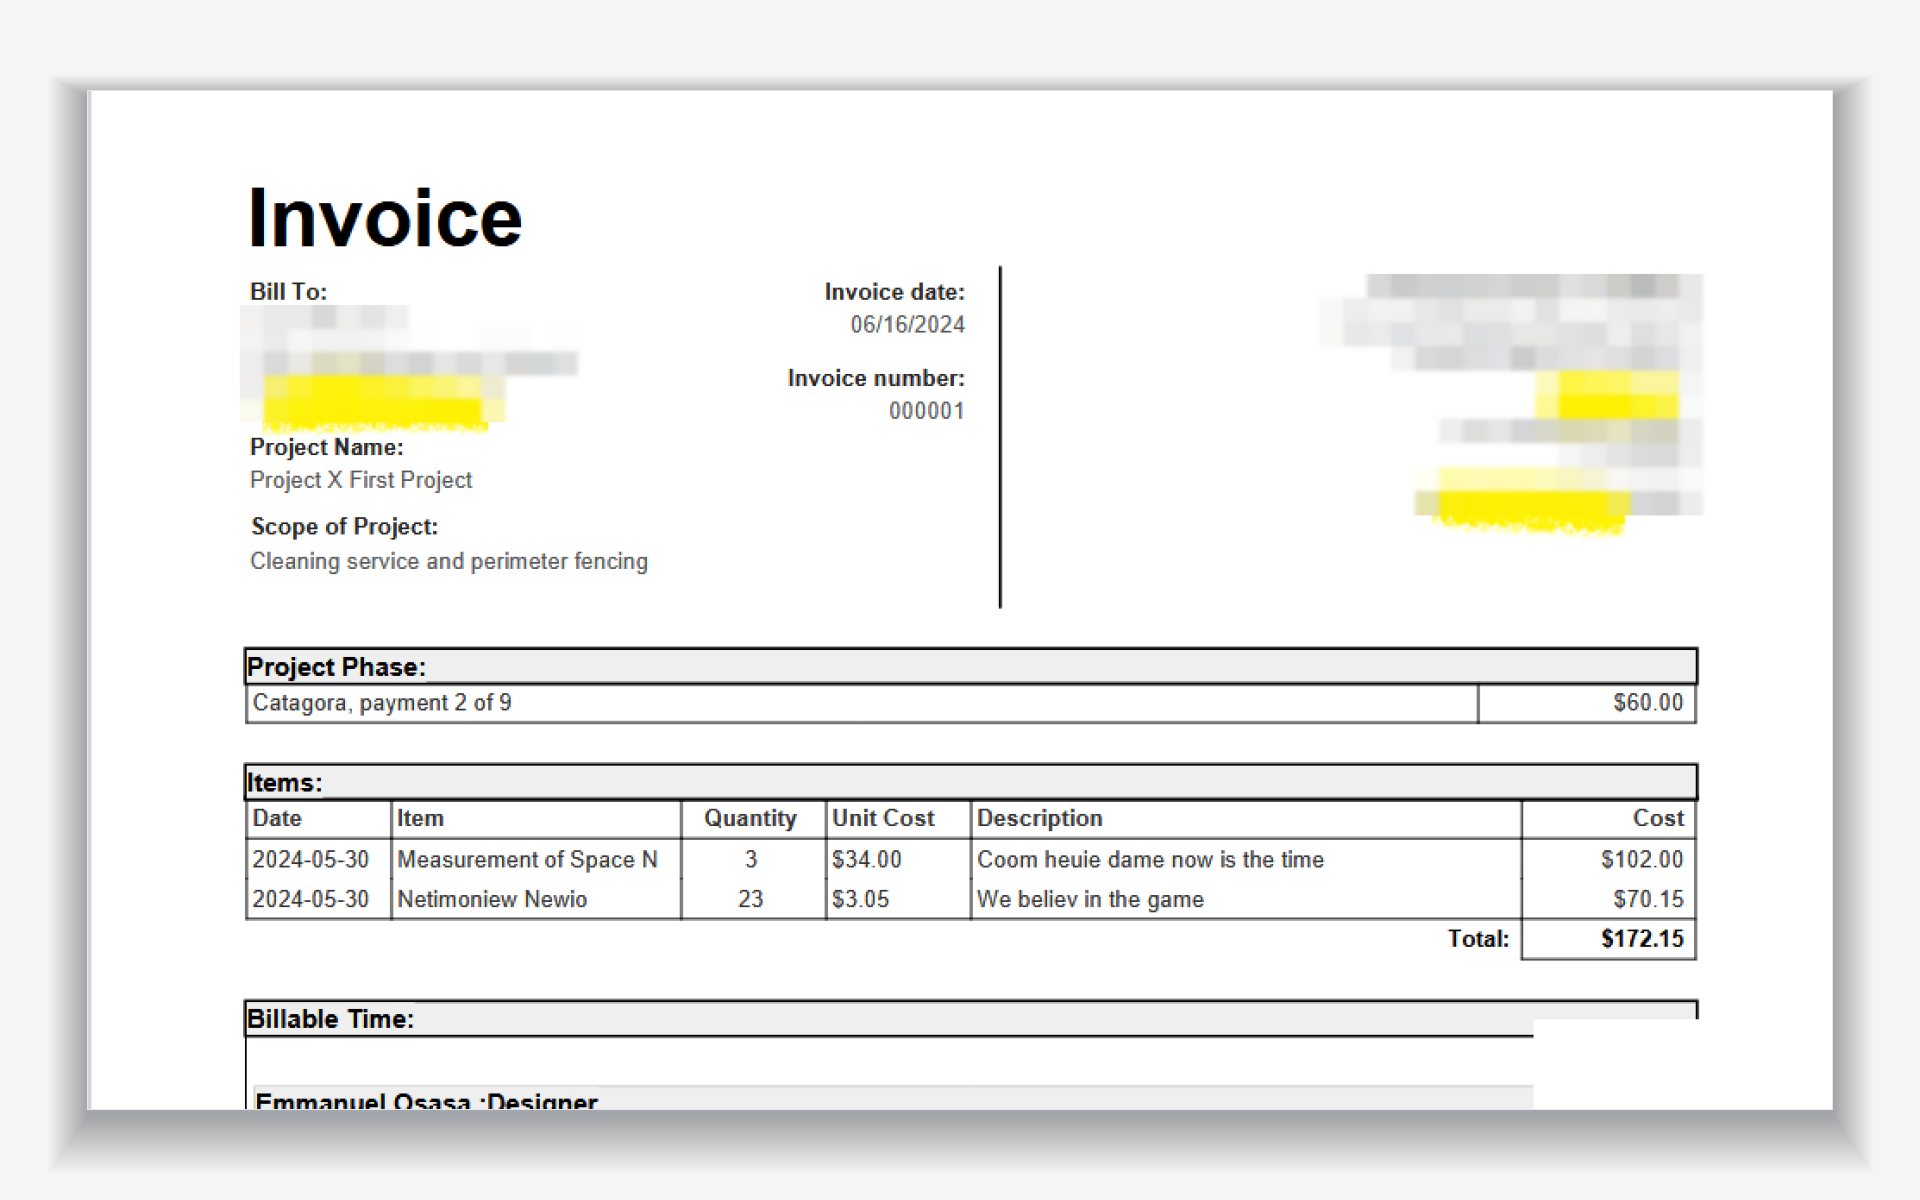The height and width of the screenshot is (1200, 1920).
Task: Click the Items section header
Action: (971, 782)
